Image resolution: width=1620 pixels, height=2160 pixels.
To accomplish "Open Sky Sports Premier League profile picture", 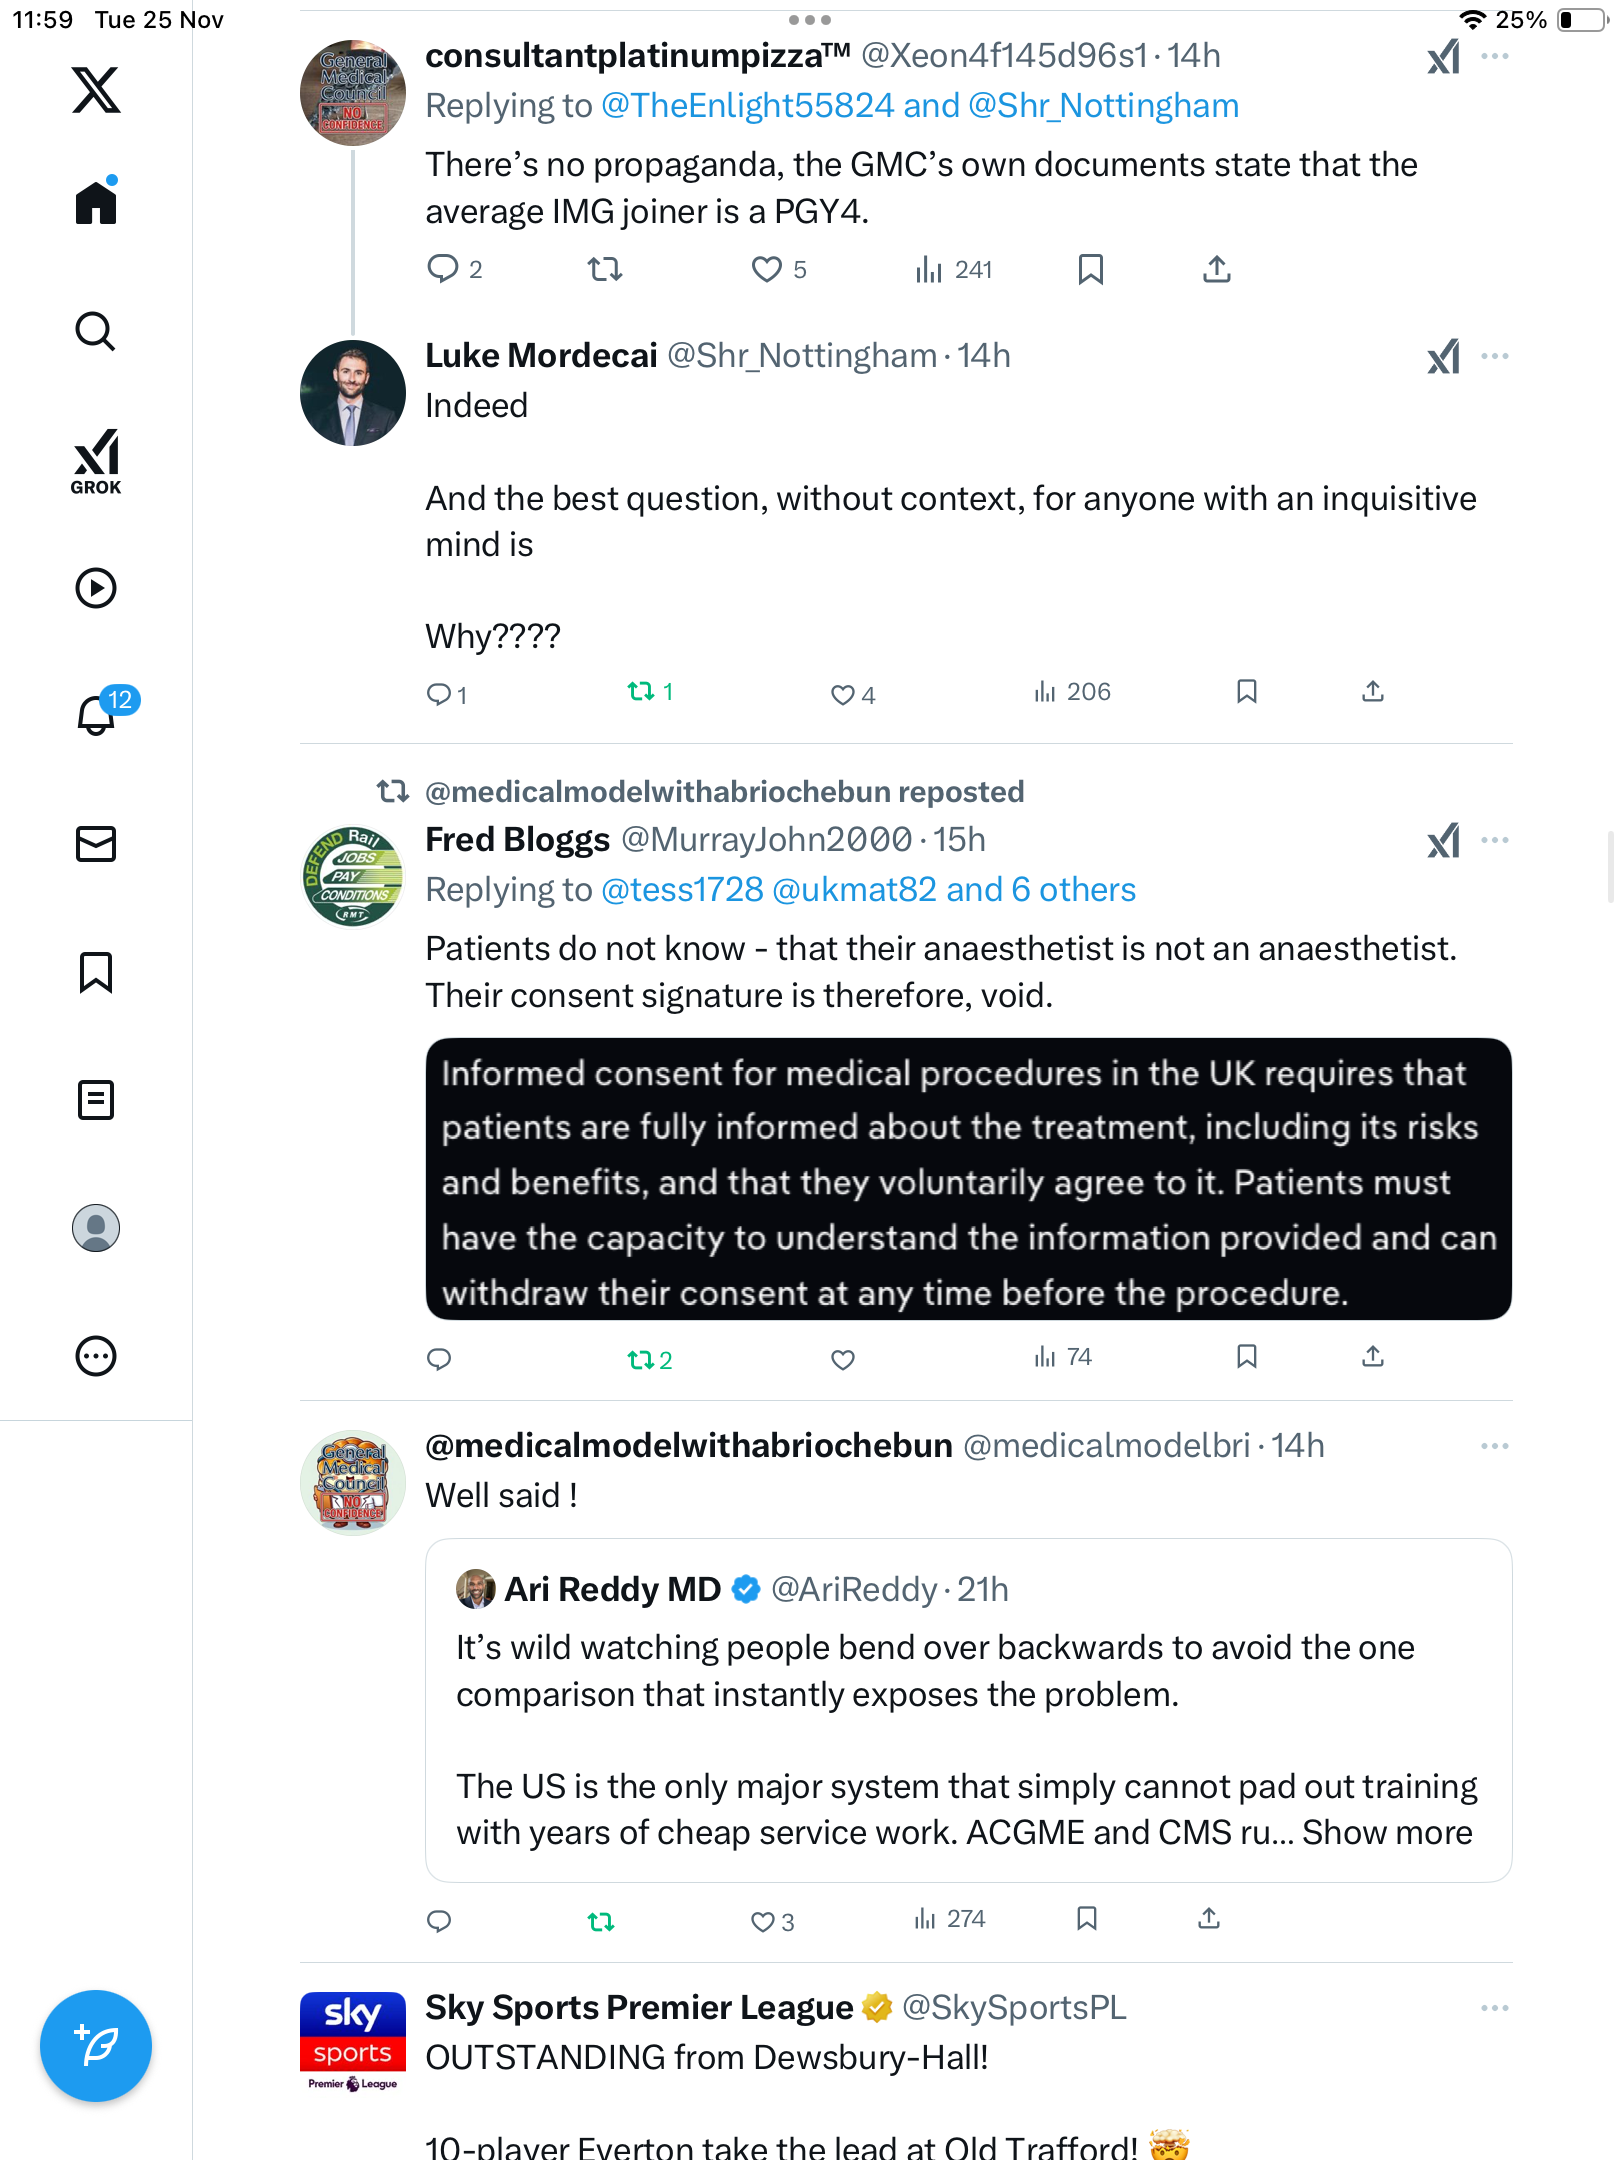I will tap(353, 2042).
